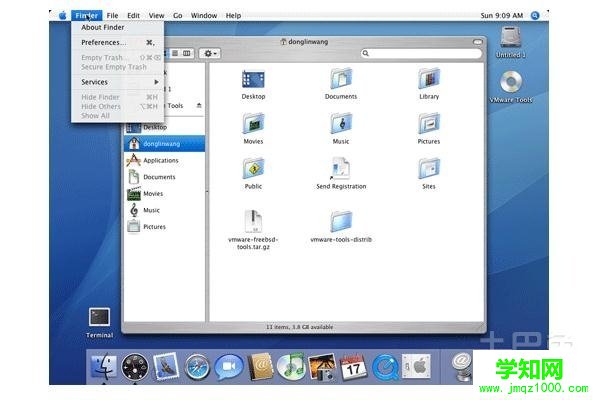The height and width of the screenshot is (400, 600).
Task: Launch QuickTime Player from the Dock
Action: point(385,367)
